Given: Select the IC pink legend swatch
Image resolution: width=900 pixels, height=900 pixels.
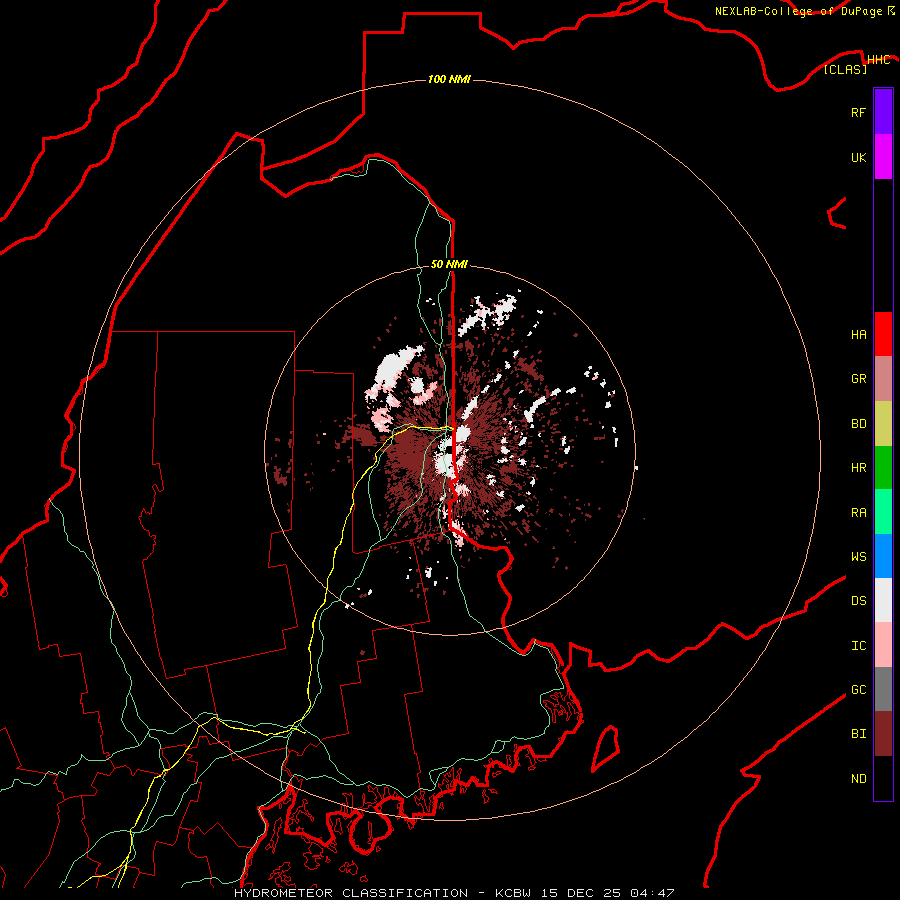Looking at the screenshot, I should [x=883, y=645].
